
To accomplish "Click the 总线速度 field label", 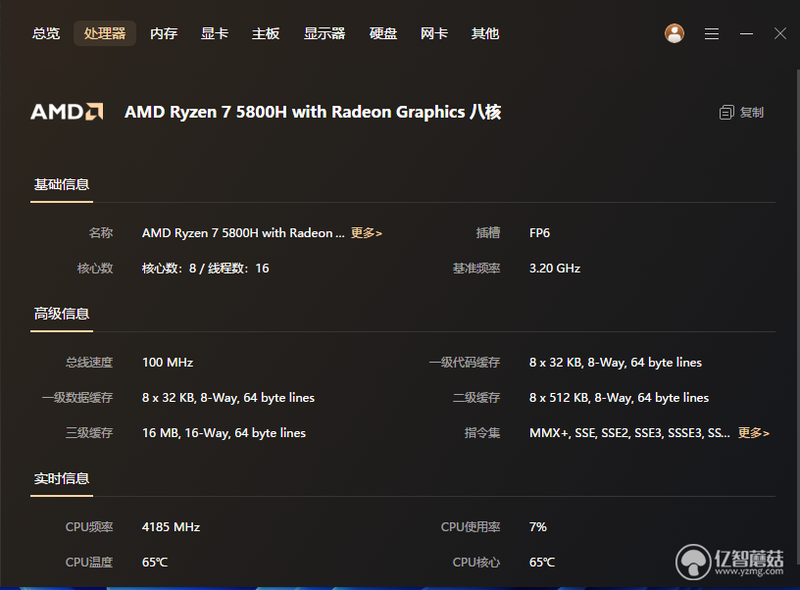I will tap(89, 363).
